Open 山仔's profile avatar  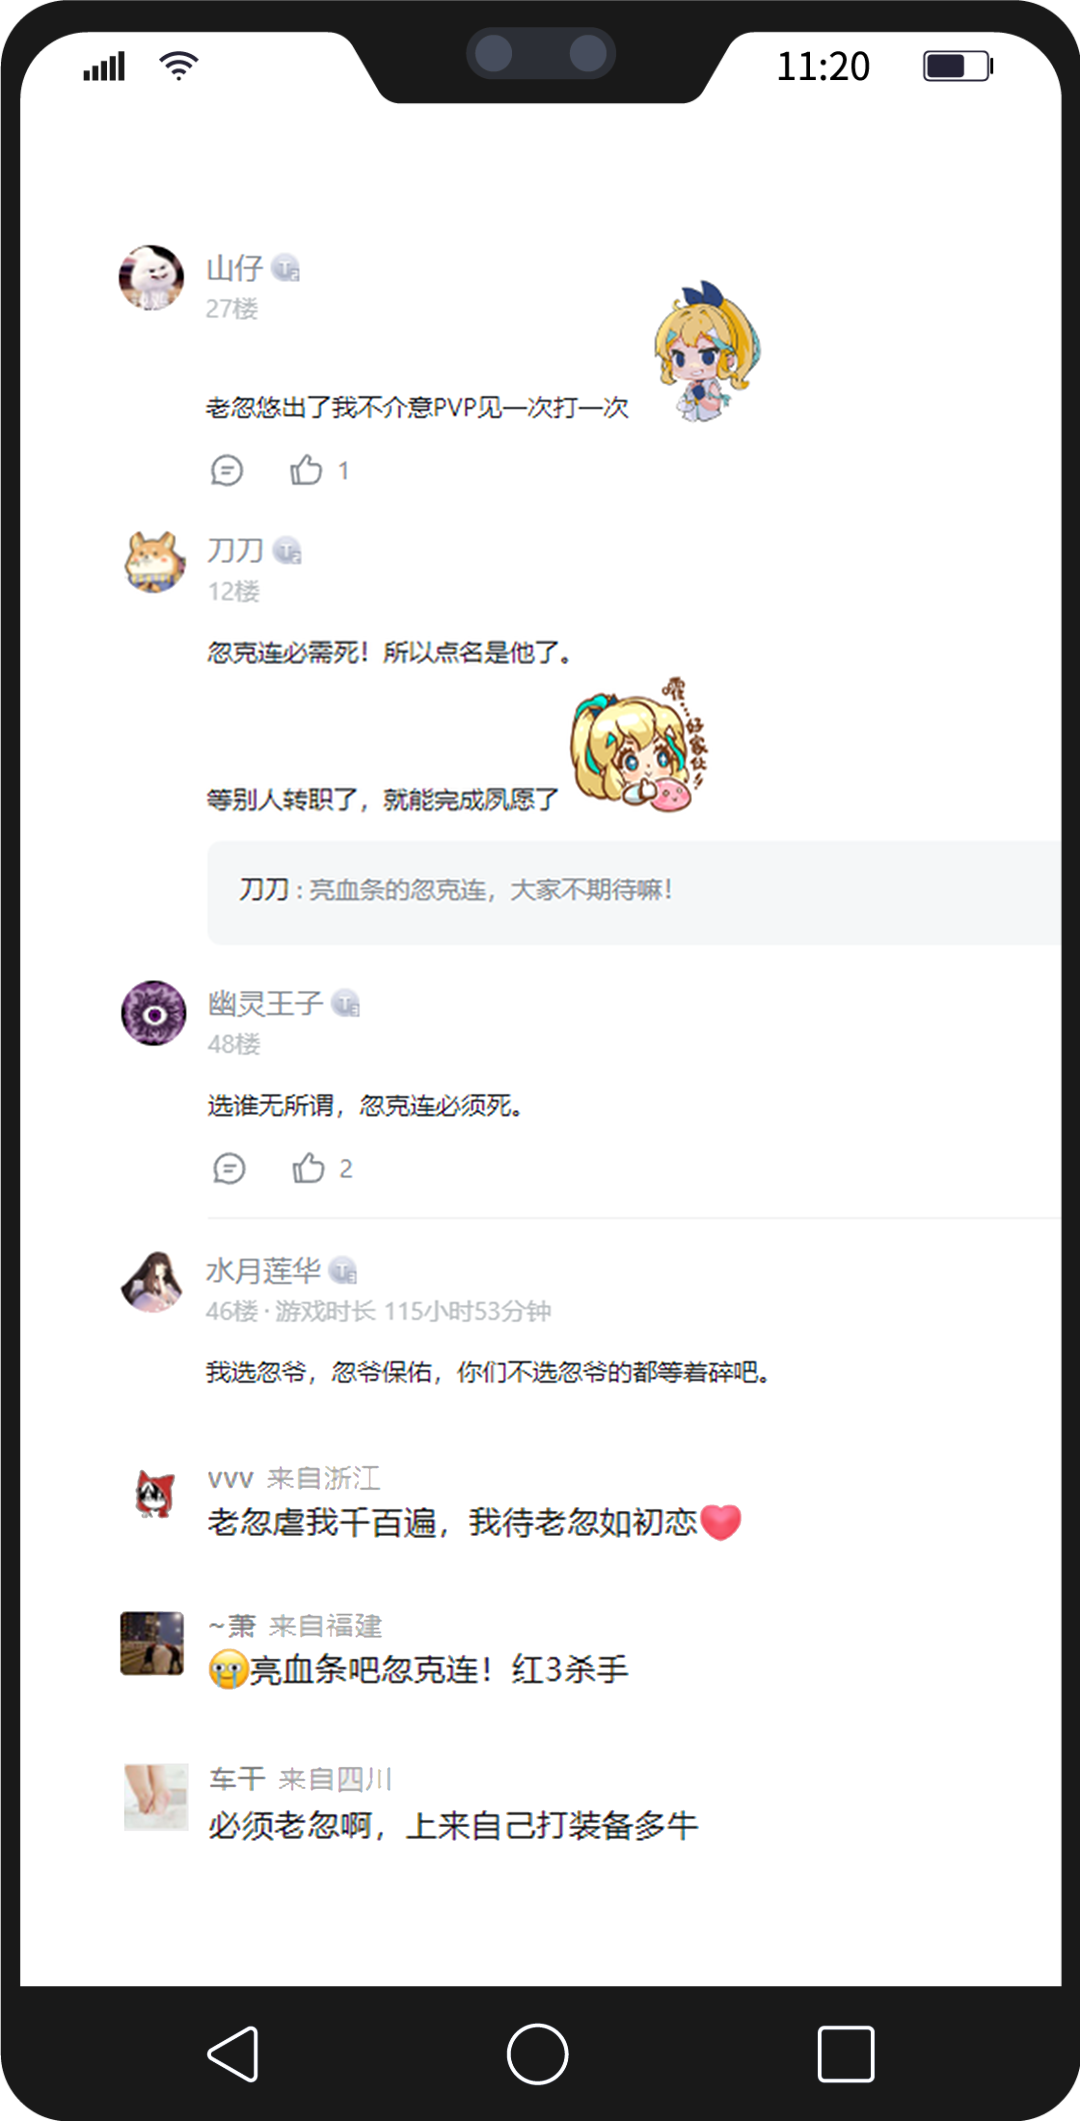tap(152, 278)
